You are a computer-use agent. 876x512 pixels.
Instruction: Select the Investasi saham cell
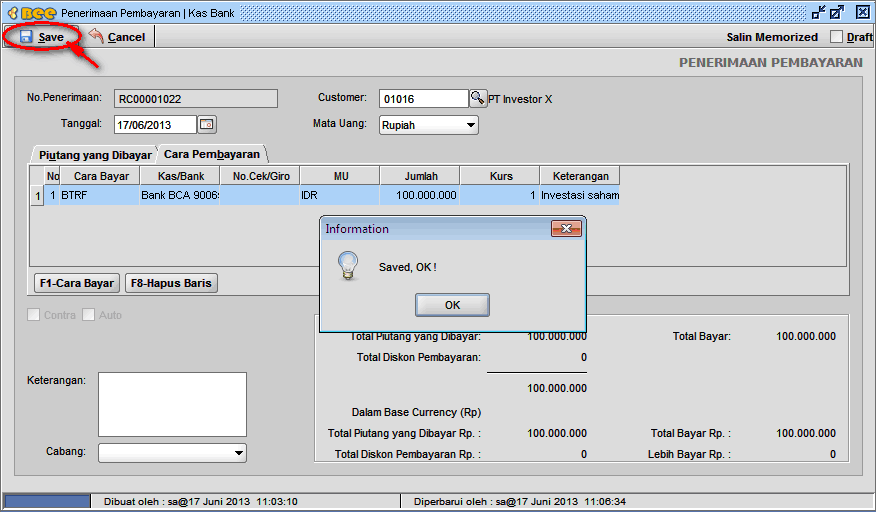pyautogui.click(x=580, y=195)
